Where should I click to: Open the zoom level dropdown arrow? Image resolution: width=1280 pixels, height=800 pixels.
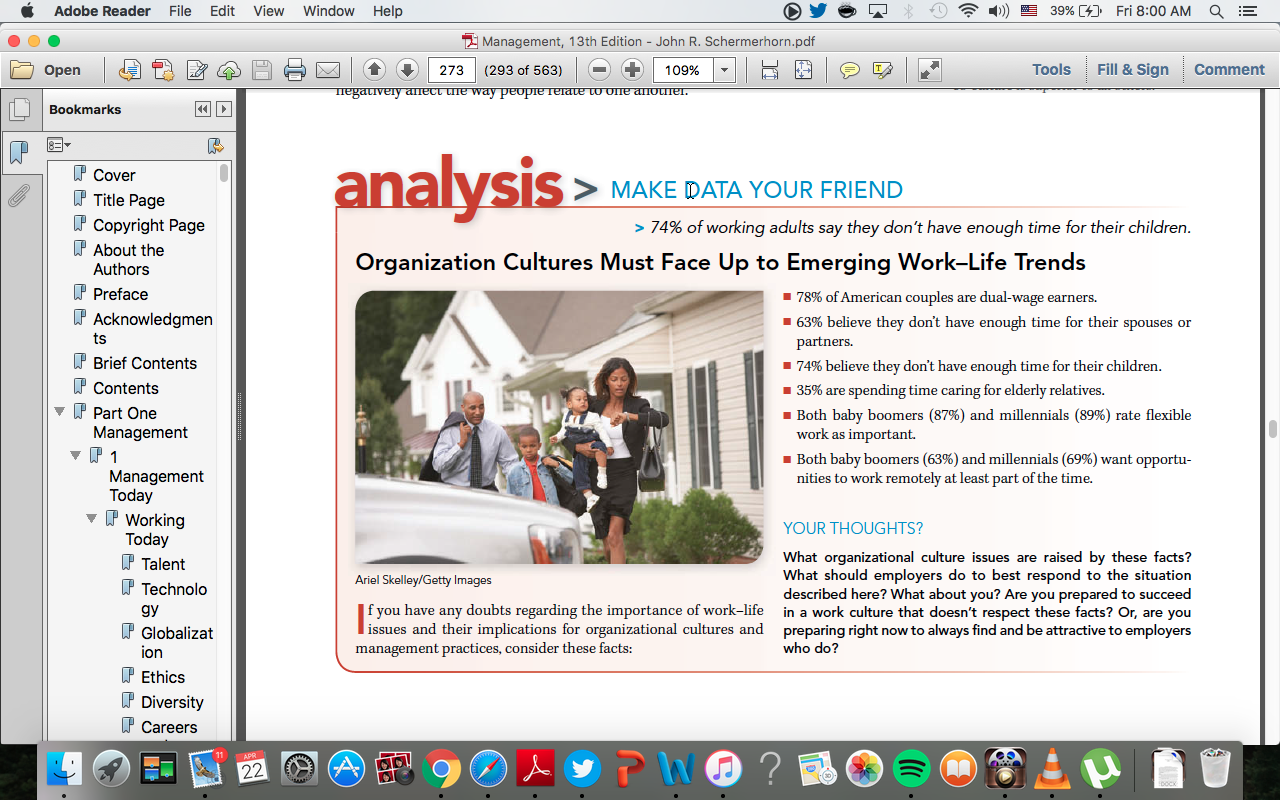click(x=725, y=70)
